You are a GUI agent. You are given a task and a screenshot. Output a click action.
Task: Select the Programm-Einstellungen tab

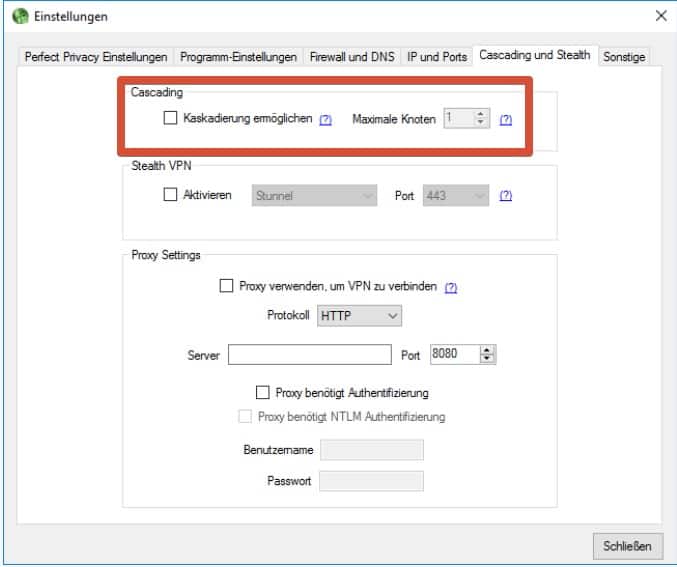pos(239,57)
